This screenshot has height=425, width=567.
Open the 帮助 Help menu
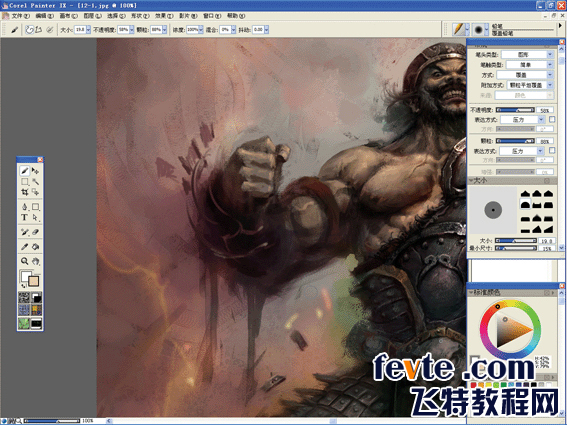(x=236, y=16)
